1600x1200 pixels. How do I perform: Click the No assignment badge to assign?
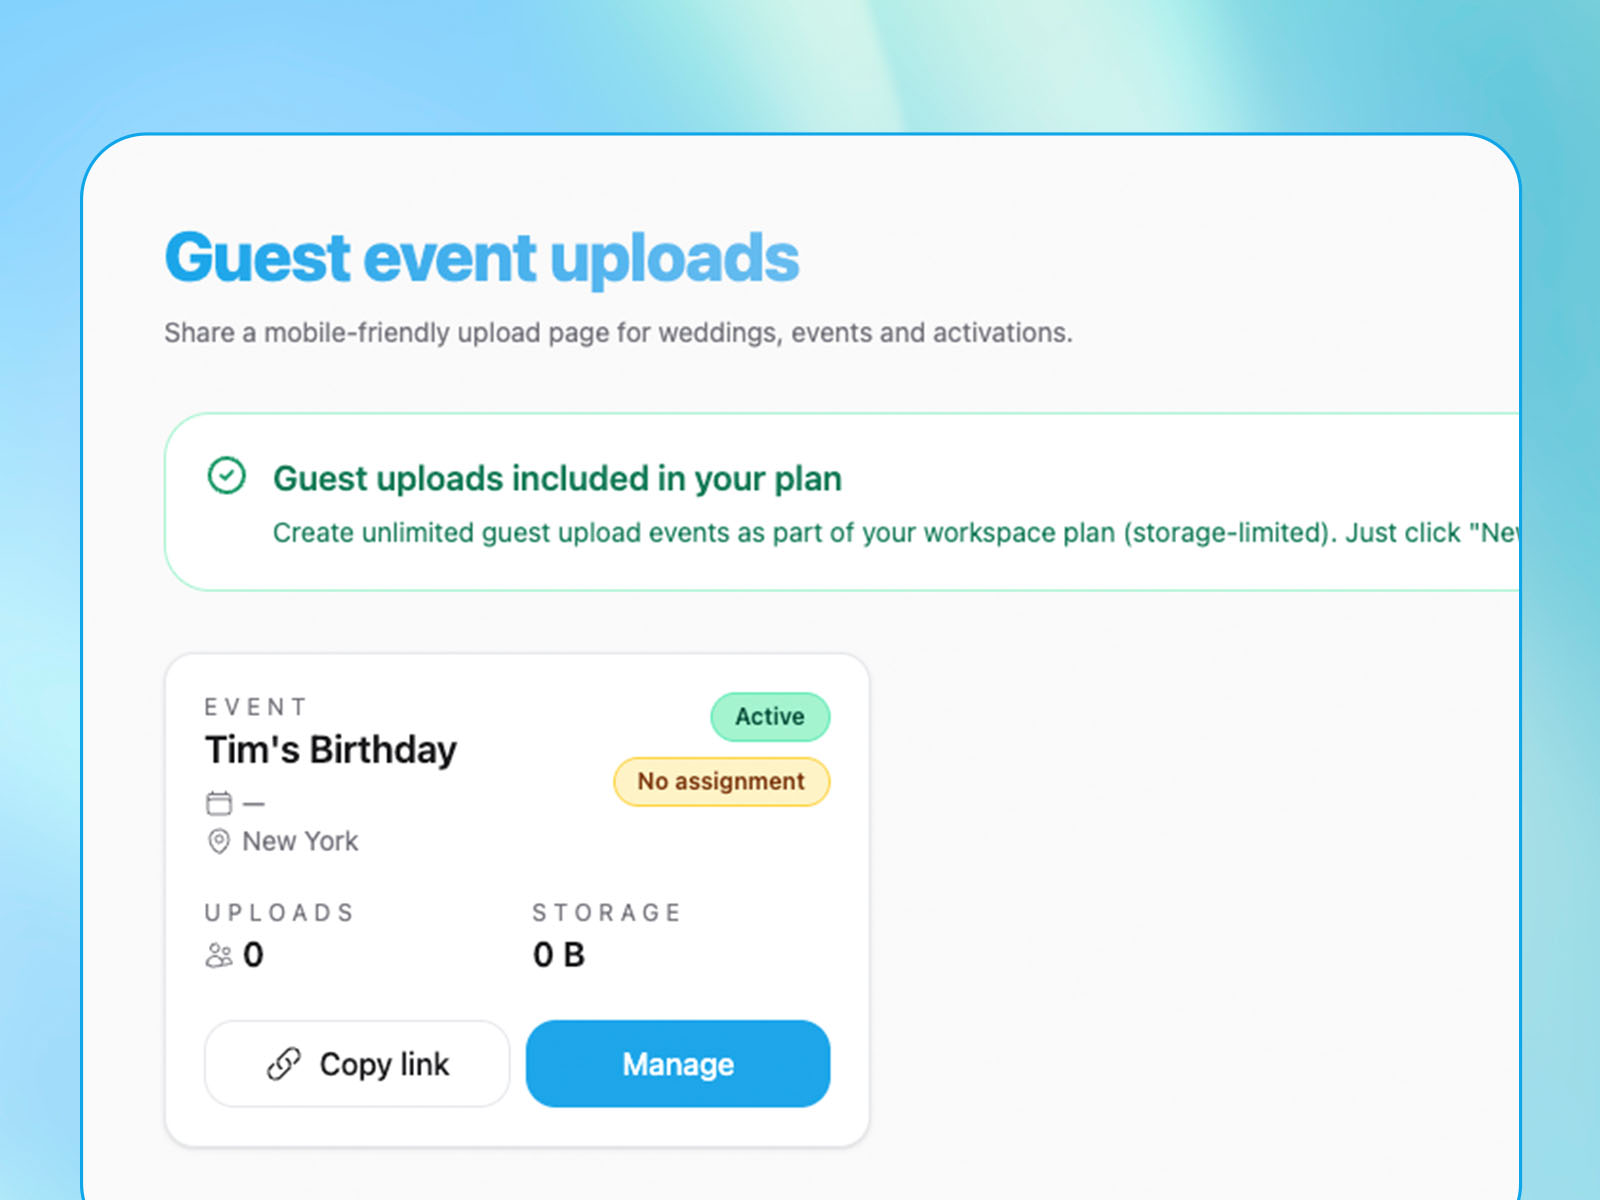pos(721,781)
